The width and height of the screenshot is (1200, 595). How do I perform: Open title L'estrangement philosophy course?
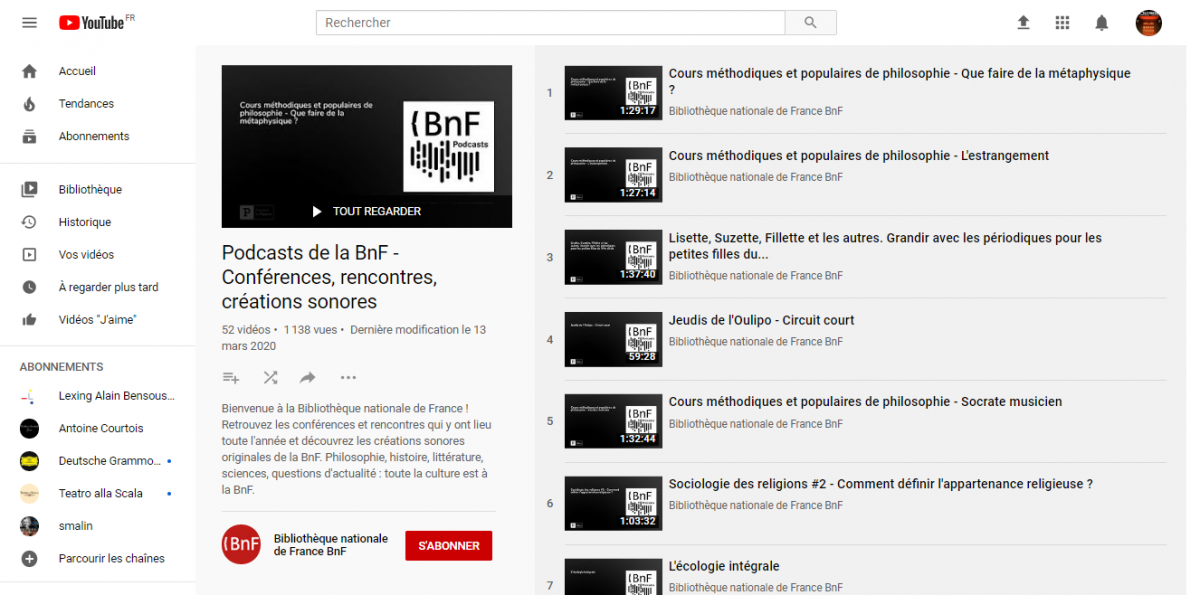pyautogui.click(x=859, y=155)
